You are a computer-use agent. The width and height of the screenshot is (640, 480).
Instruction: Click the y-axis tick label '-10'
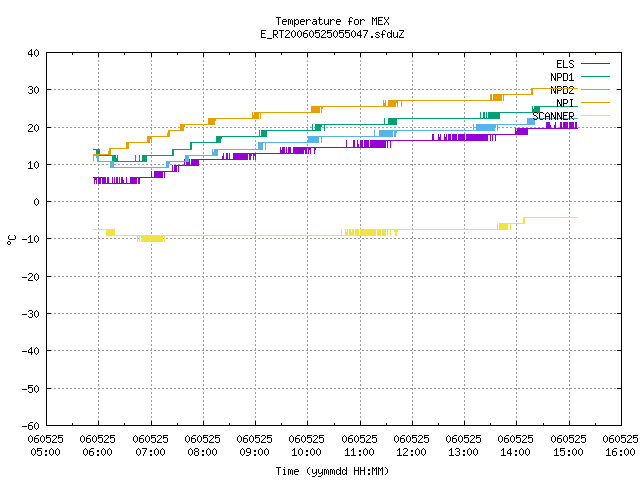pyautogui.click(x=31, y=239)
